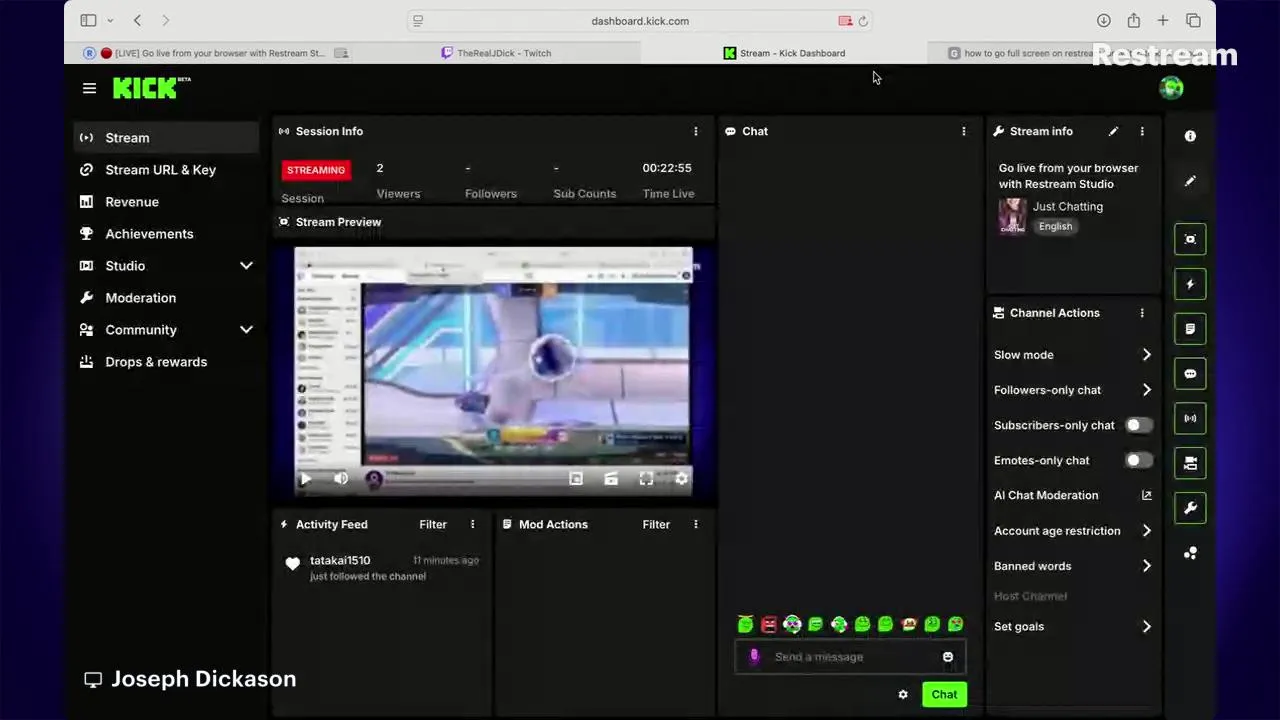
Task: Mute the stream preview volume
Action: pyautogui.click(x=341, y=479)
